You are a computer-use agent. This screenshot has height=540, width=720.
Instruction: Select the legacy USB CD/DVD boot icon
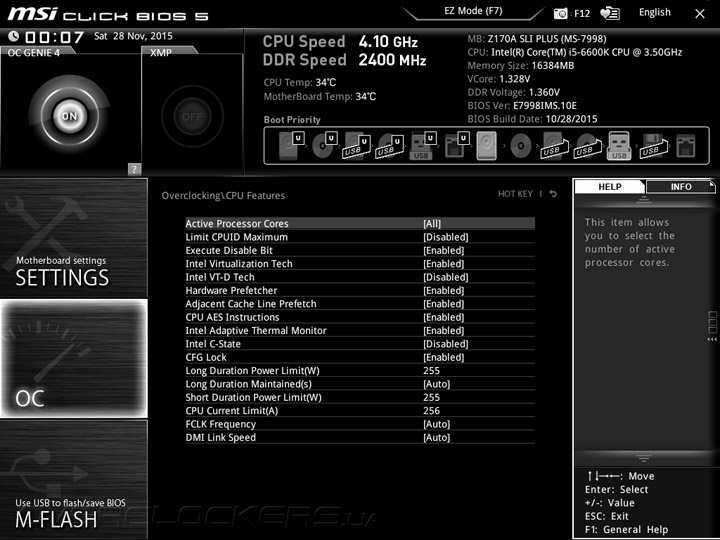tap(587, 146)
